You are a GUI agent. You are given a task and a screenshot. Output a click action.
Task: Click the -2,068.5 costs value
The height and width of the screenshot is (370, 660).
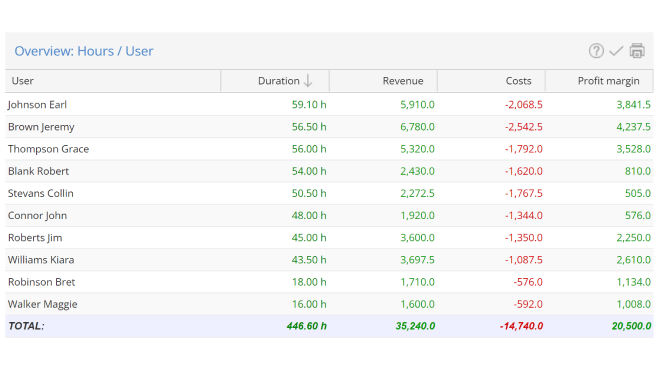click(524, 105)
